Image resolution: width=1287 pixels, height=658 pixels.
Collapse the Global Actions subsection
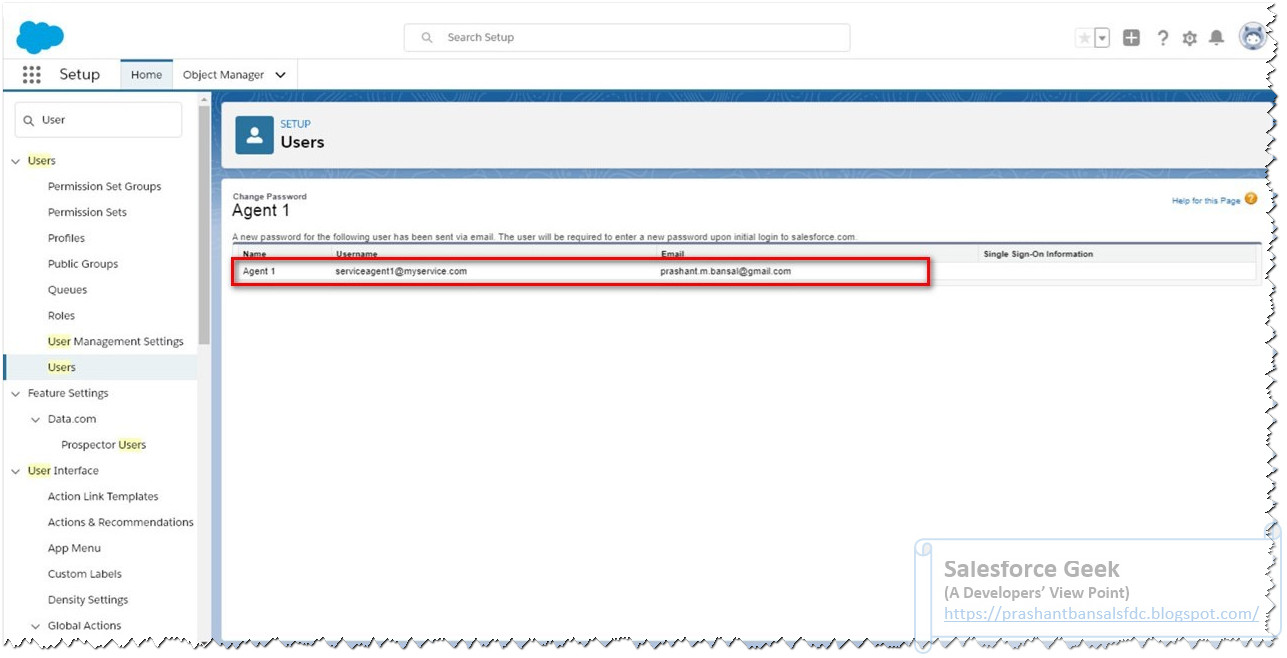tap(35, 626)
